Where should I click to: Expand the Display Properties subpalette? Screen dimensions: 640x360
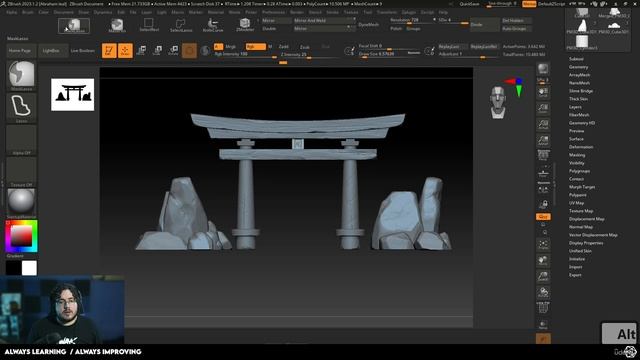[586, 243]
